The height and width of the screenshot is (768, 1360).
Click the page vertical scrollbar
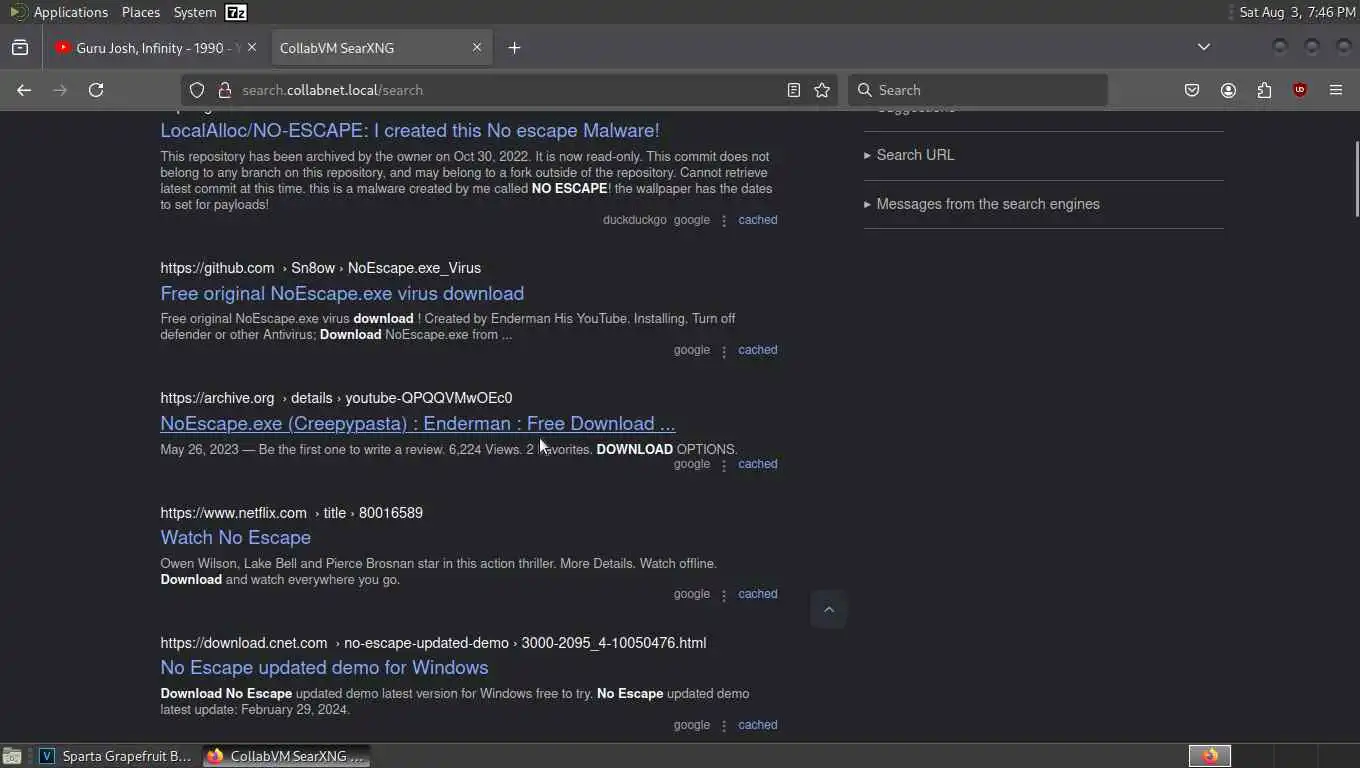point(1356,178)
